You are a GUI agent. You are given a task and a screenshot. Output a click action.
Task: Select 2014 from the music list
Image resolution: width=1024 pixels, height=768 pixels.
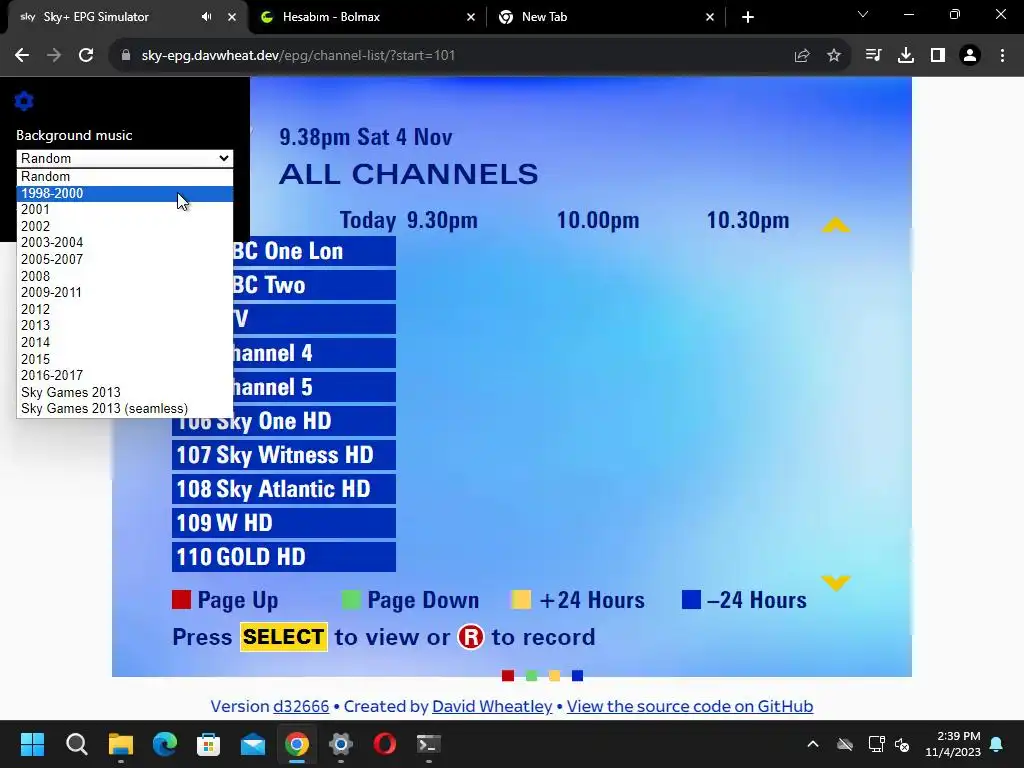(x=124, y=342)
